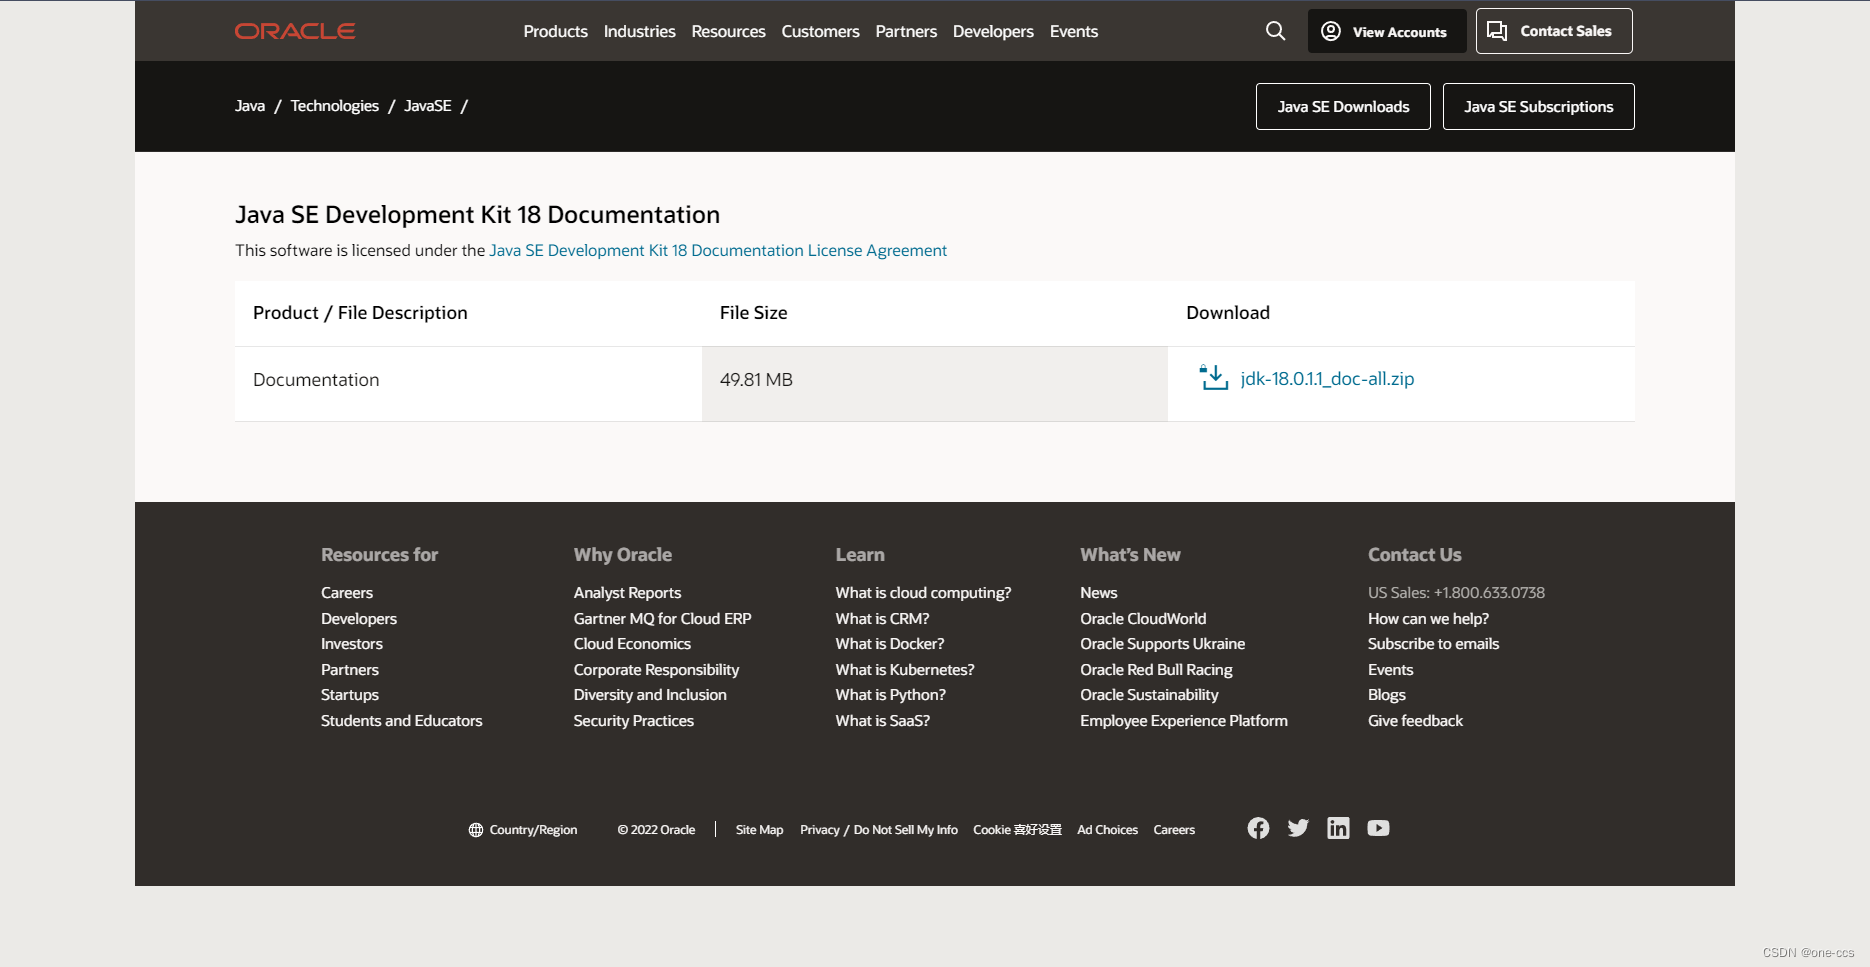The width and height of the screenshot is (1870, 967).
Task: Open Oracle Sustainability link
Action: [x=1149, y=695]
